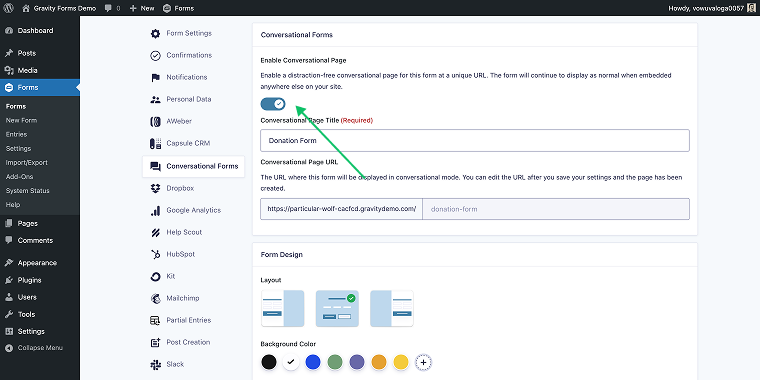Click the Forms icon in the admin bar
Viewport: 760px width, 380px height.
click(167, 8)
